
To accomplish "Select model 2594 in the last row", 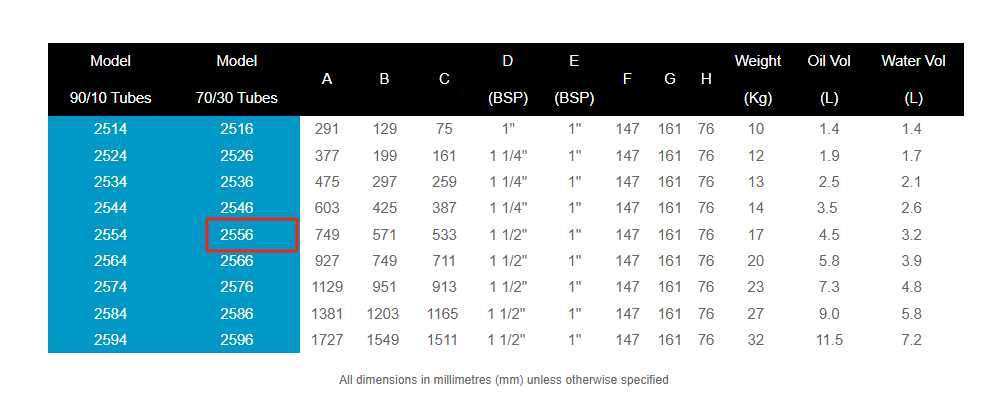I will coord(111,340).
